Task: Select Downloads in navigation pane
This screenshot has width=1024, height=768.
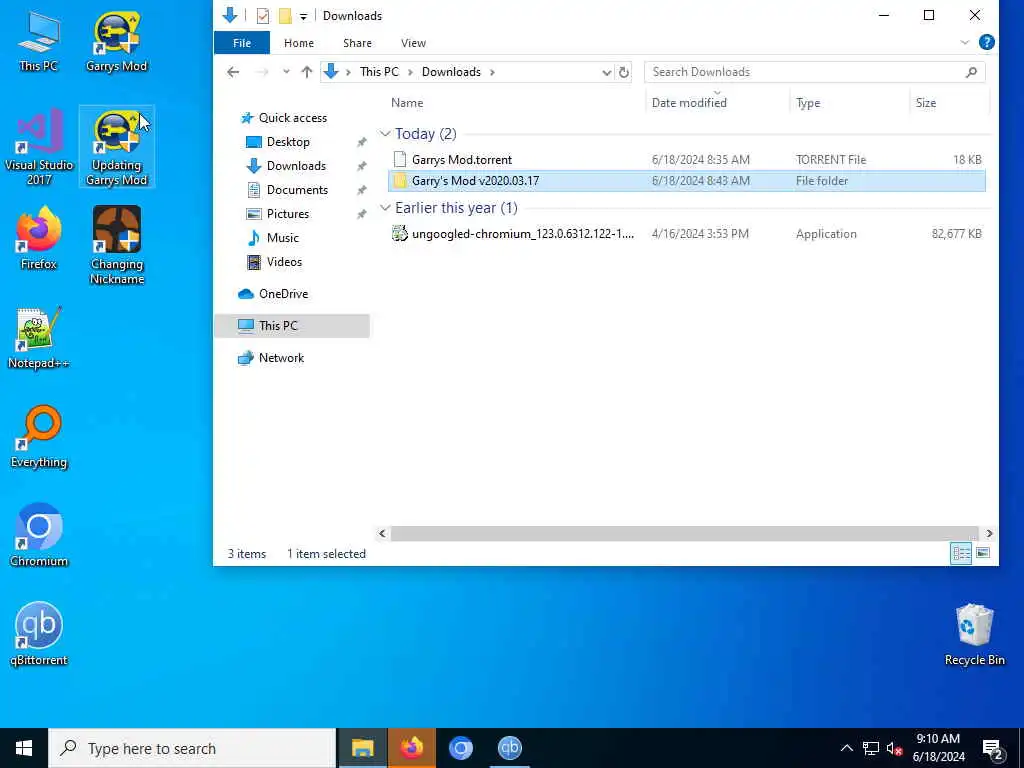Action: [296, 166]
